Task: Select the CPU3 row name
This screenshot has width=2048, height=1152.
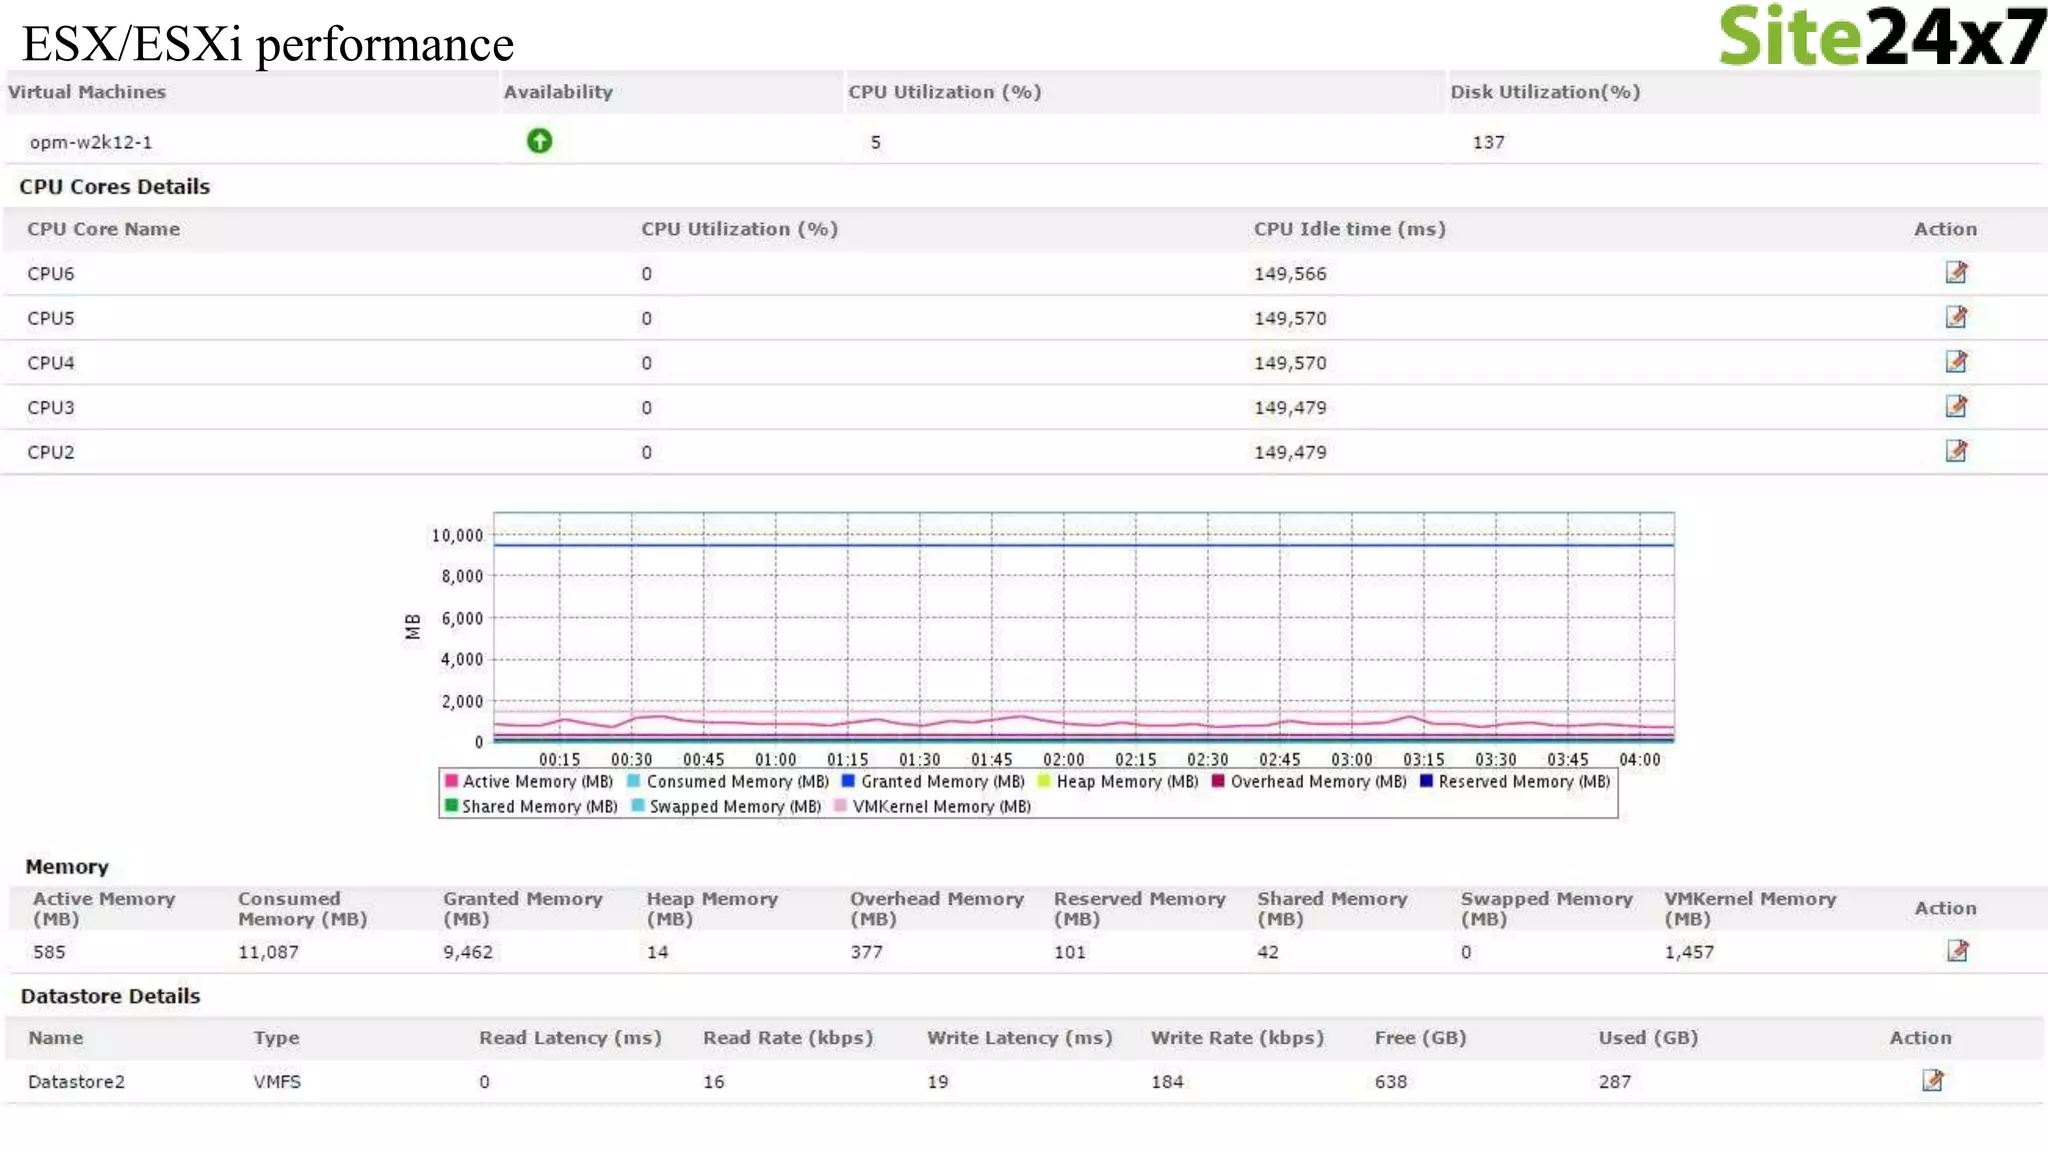Action: tap(51, 408)
